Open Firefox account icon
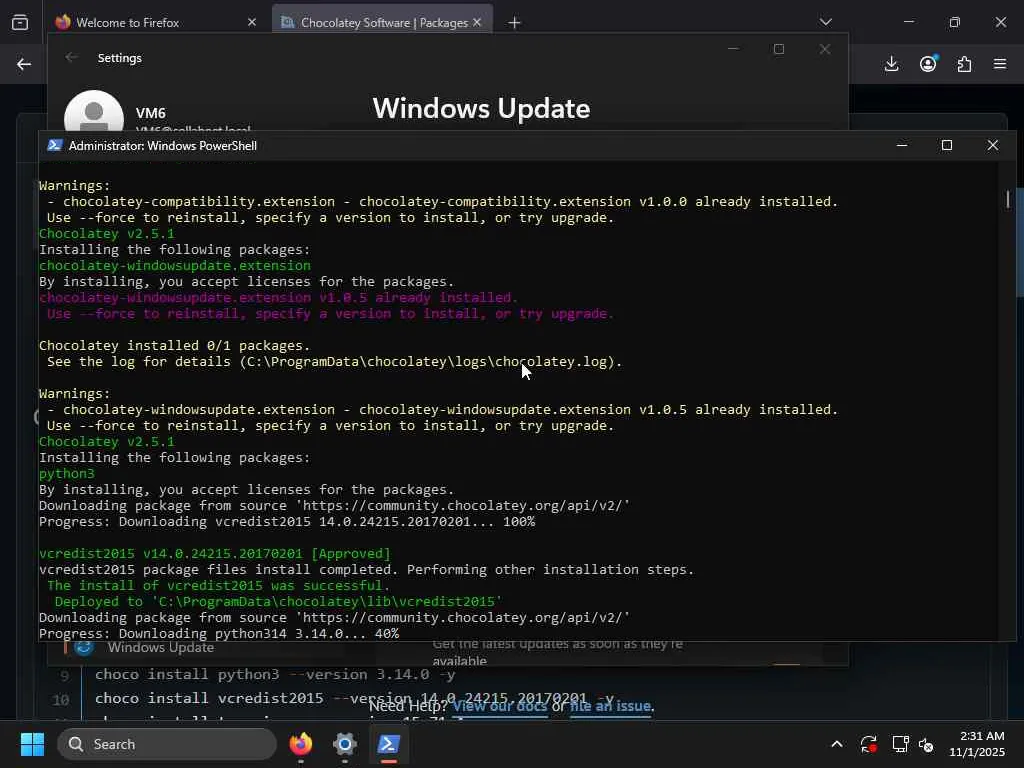This screenshot has height=768, width=1024. coord(928,63)
